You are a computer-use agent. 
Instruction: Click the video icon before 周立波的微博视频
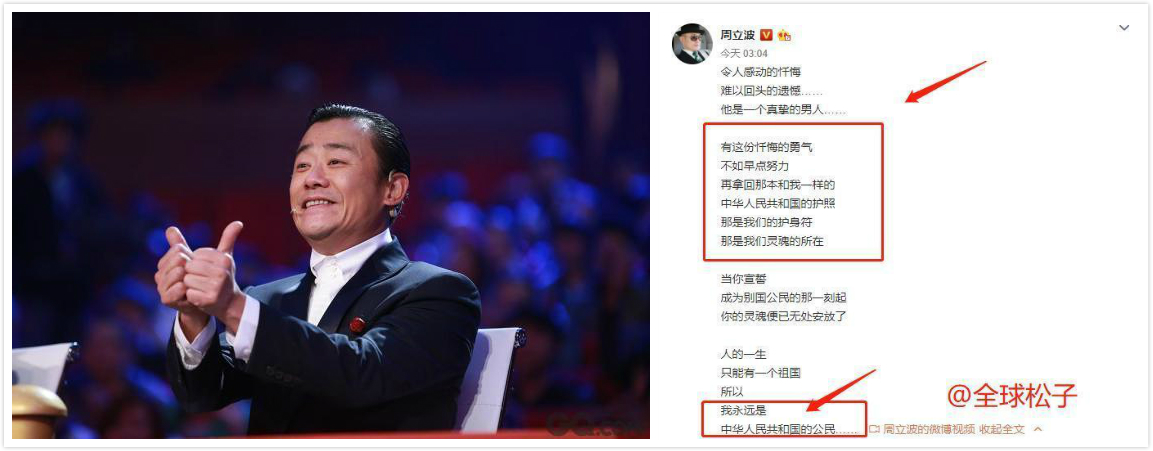pos(874,429)
